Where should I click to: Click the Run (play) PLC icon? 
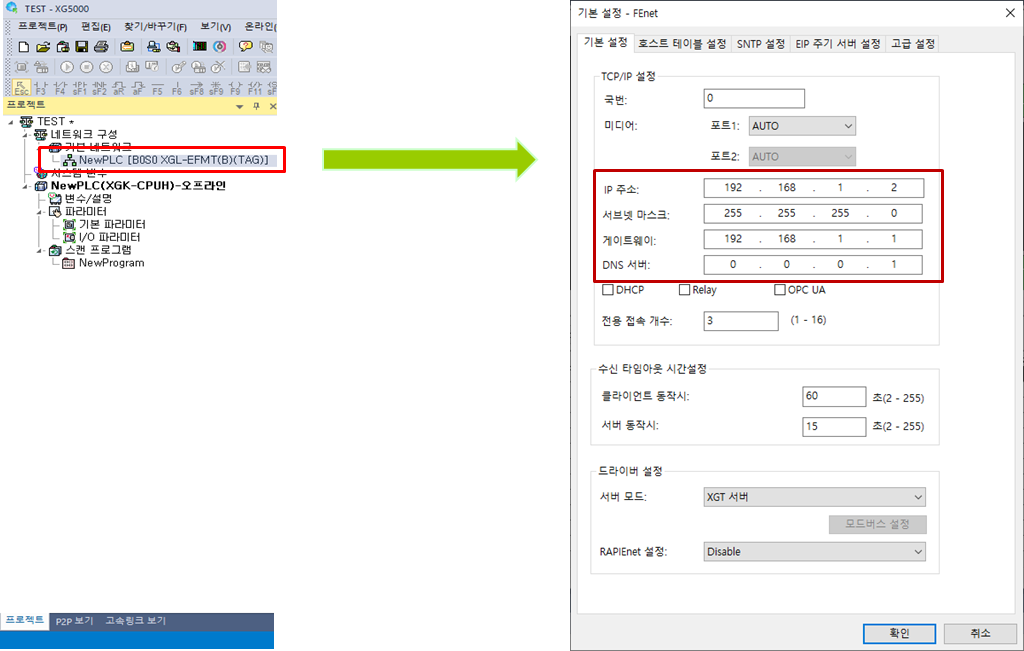[x=67, y=67]
